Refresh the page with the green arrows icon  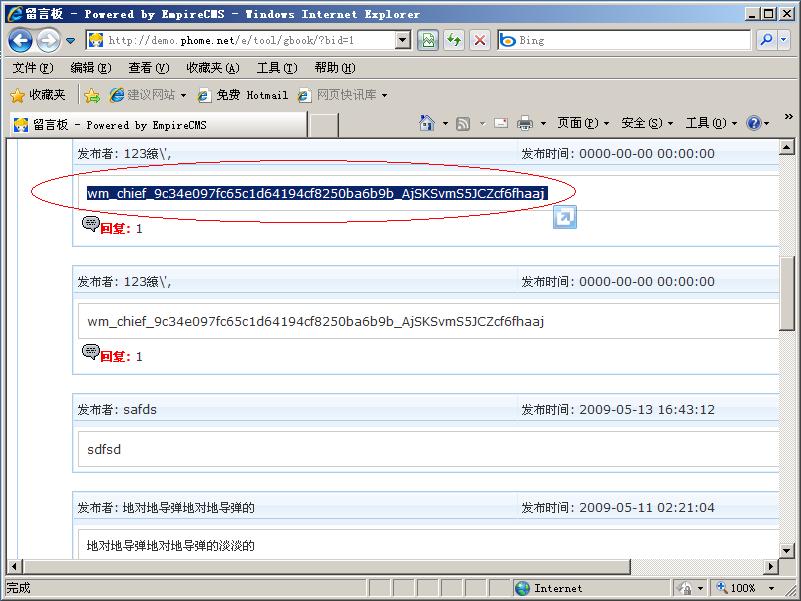coord(454,40)
